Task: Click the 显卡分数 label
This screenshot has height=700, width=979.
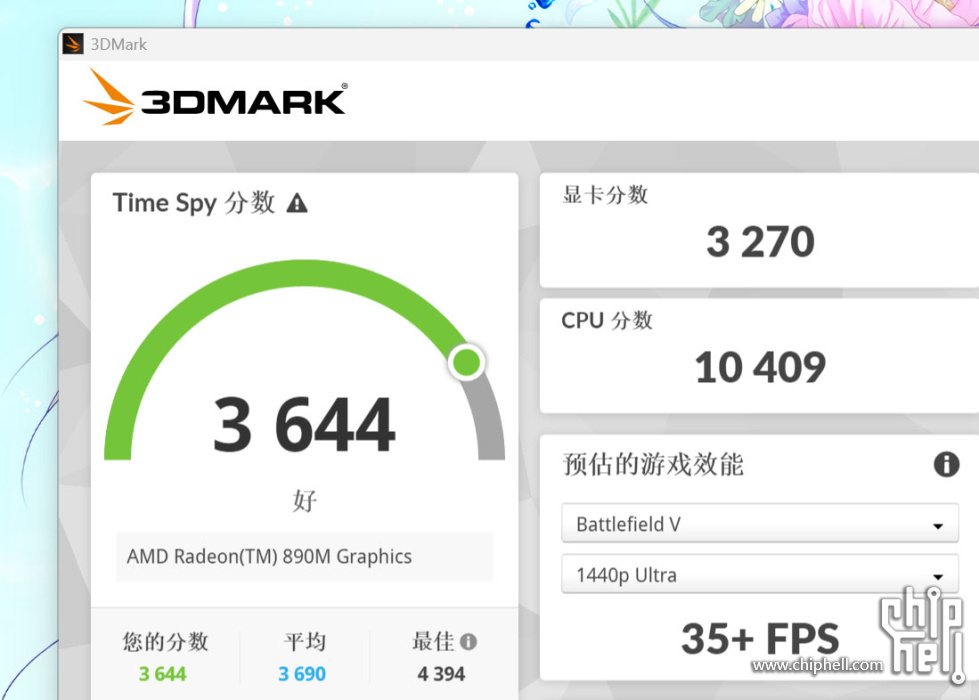Action: (605, 194)
